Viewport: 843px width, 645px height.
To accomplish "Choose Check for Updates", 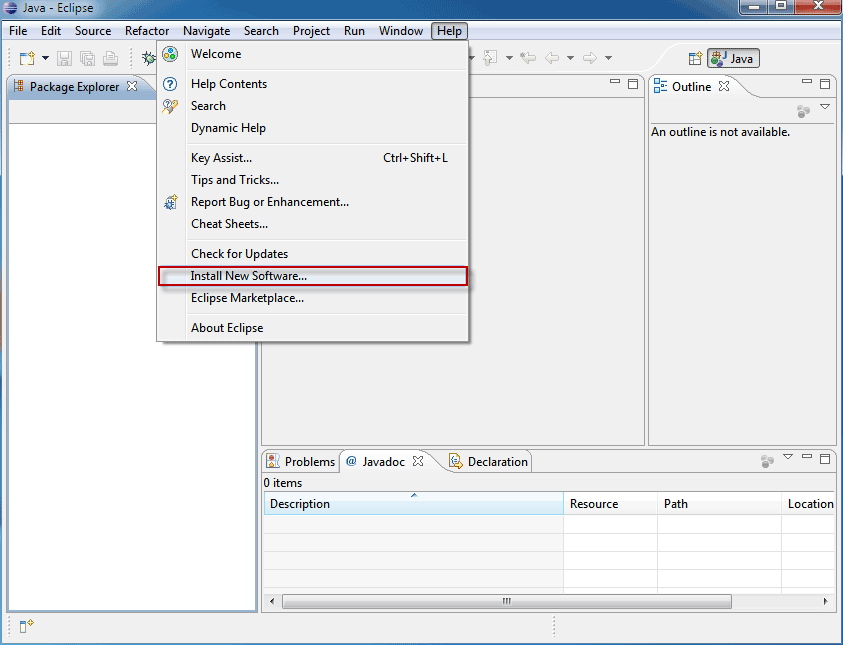I will tap(313, 254).
